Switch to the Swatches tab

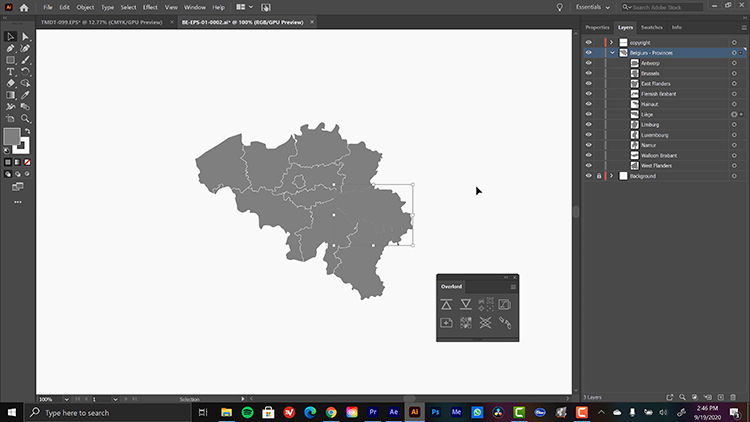coord(651,28)
